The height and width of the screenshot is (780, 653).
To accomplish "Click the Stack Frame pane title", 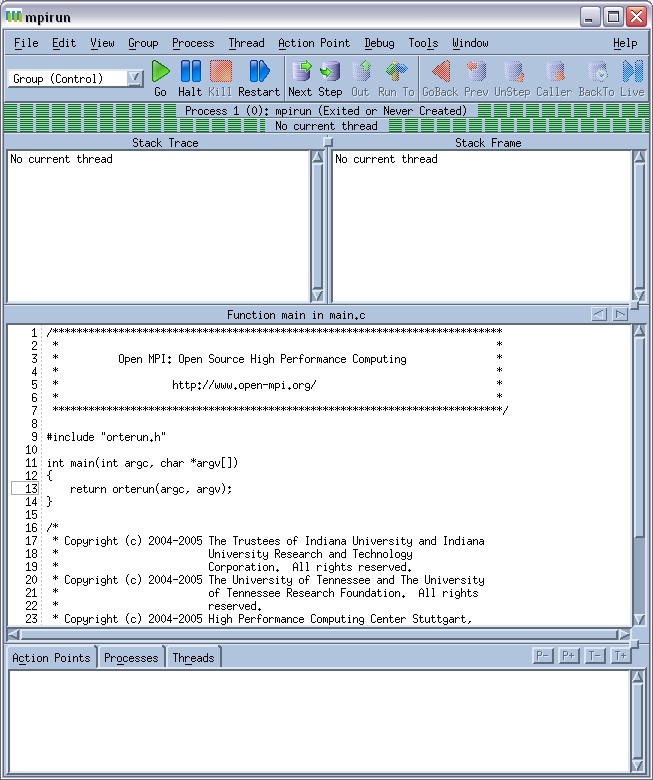I will coord(488,143).
